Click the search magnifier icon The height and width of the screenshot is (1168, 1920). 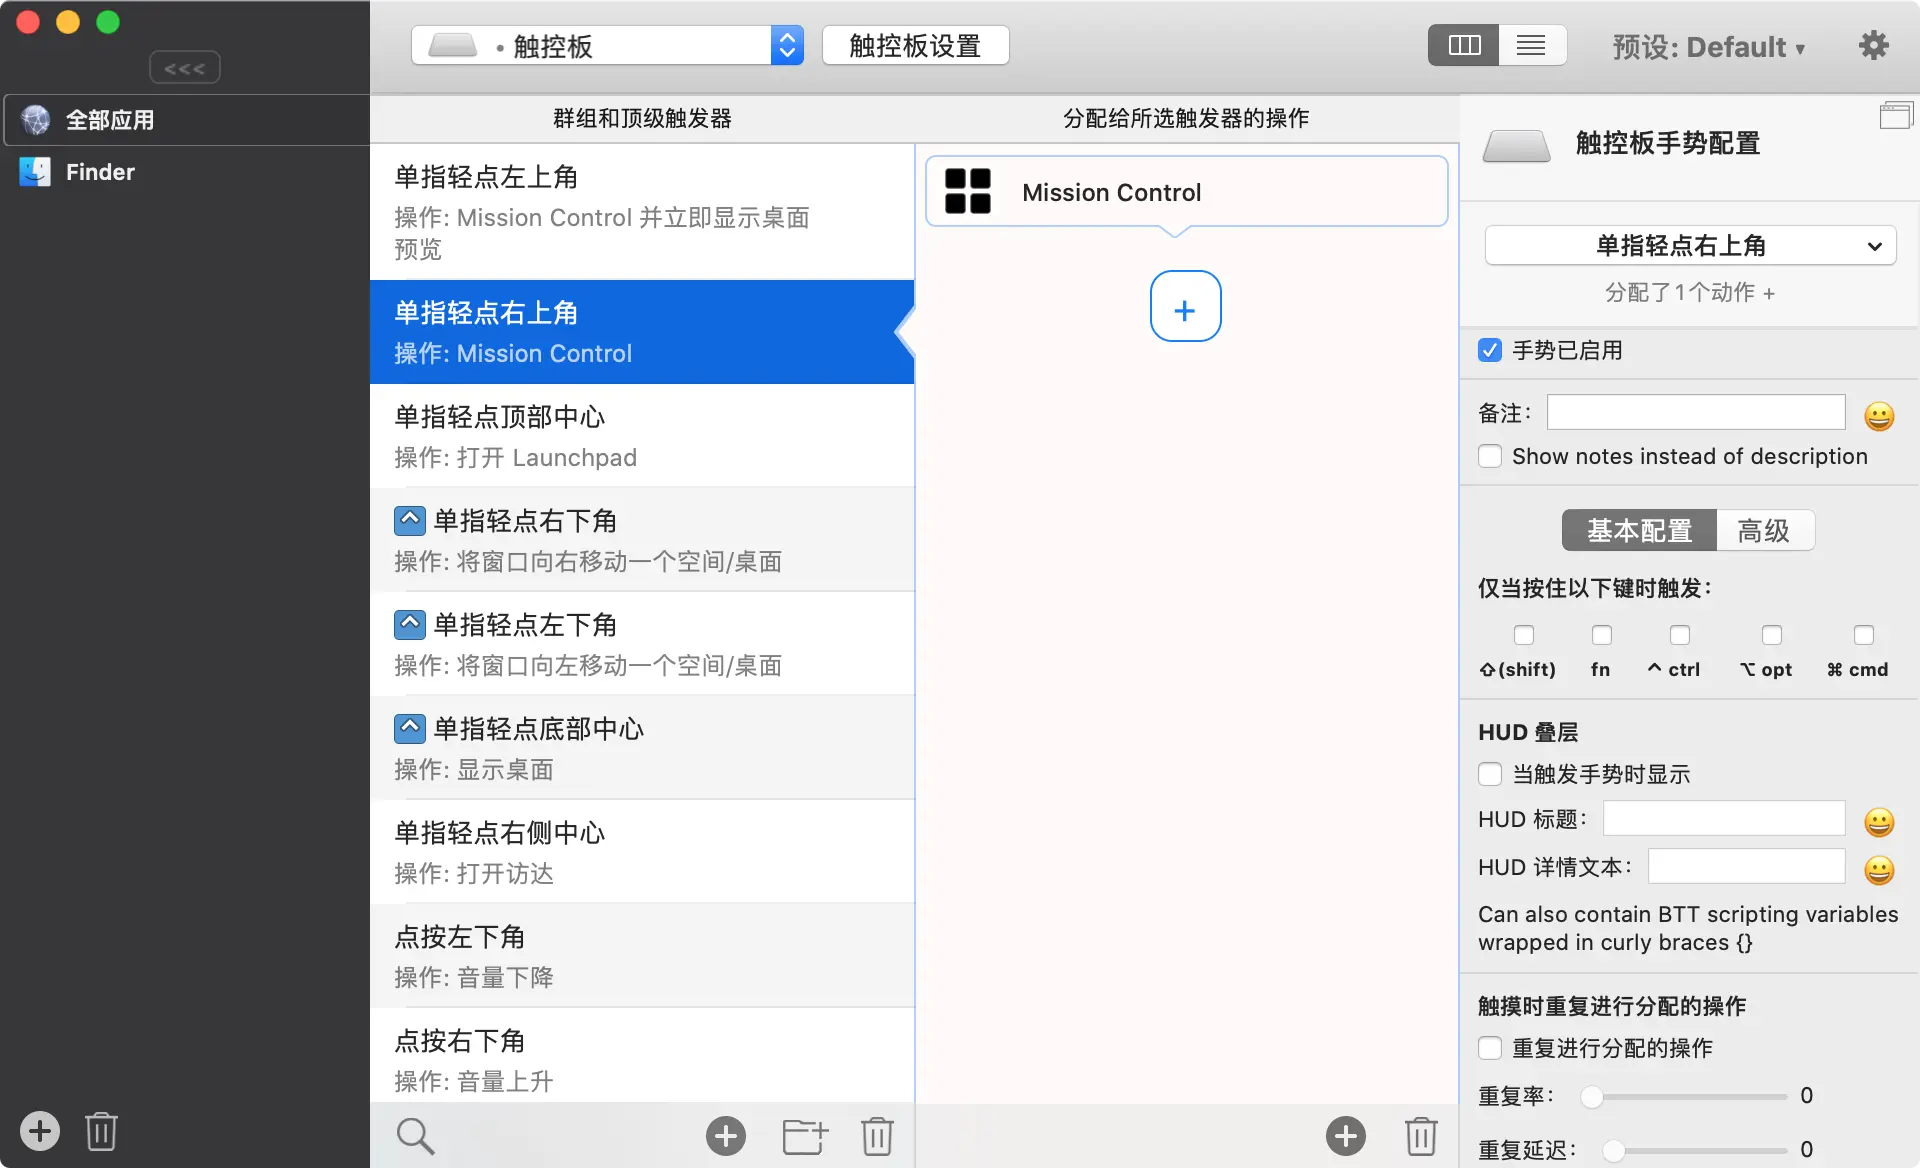click(x=415, y=1136)
